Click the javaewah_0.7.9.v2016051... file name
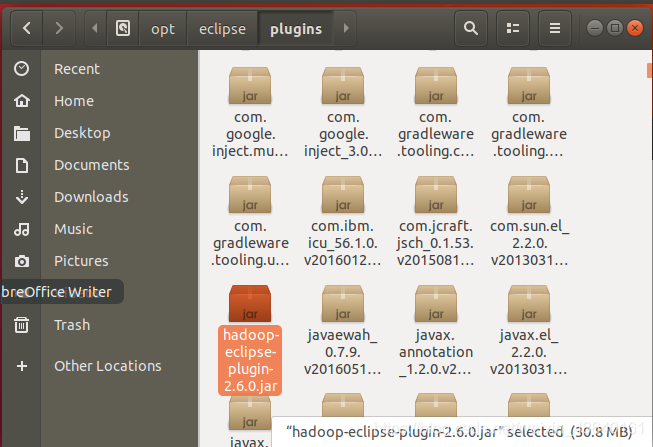653x447 pixels. [342, 352]
